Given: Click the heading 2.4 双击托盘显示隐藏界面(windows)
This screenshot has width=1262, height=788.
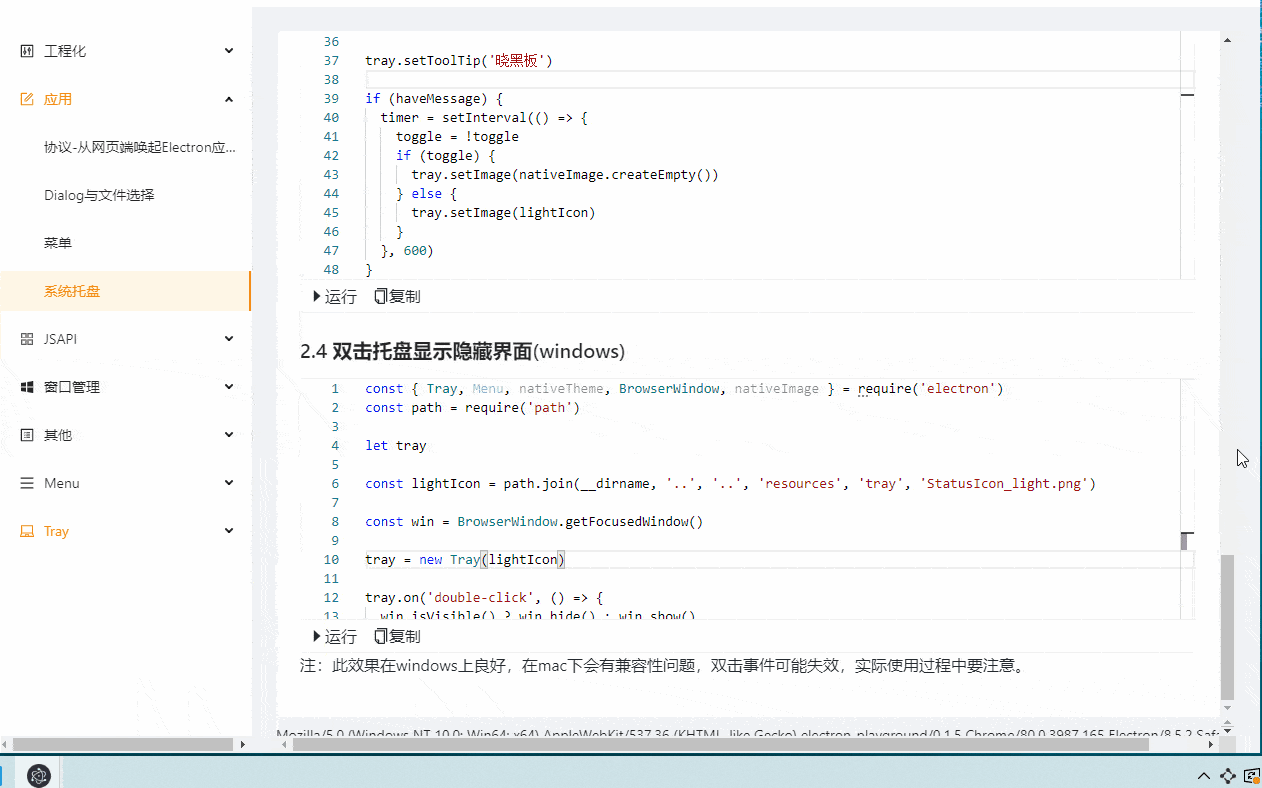Looking at the screenshot, I should pyautogui.click(x=462, y=351).
